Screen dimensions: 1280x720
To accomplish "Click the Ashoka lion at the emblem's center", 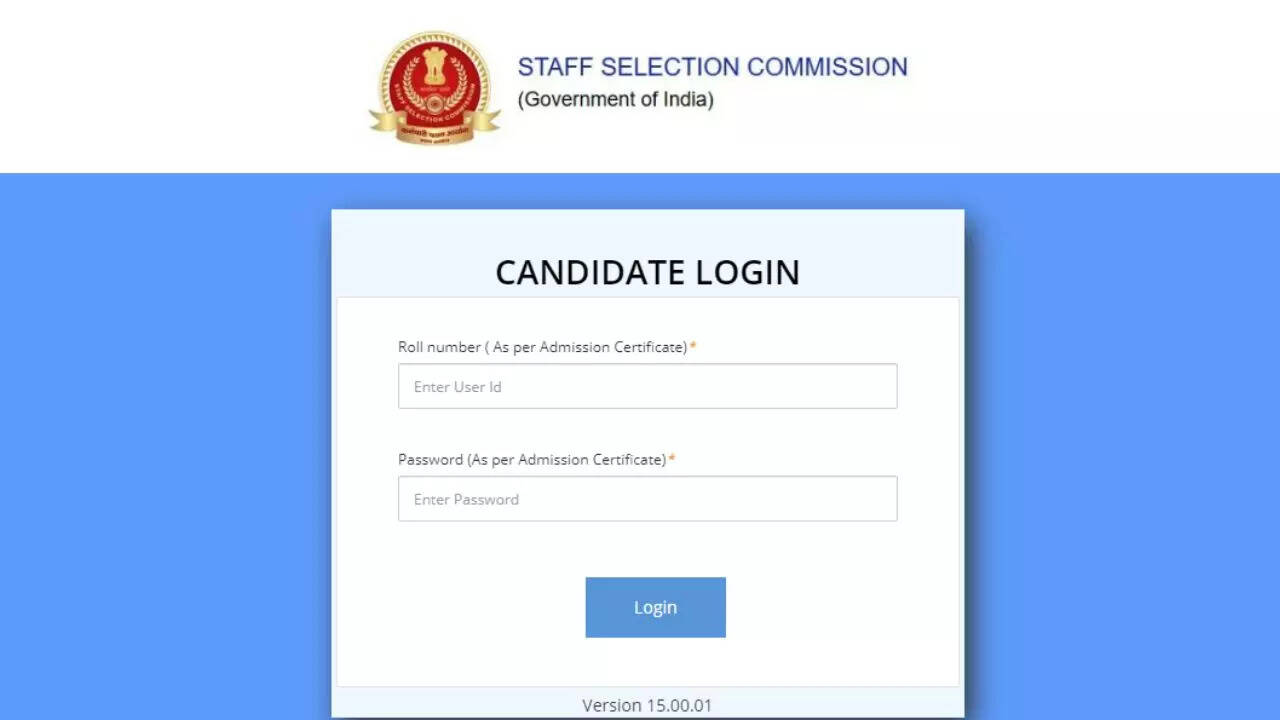I will coord(434,68).
